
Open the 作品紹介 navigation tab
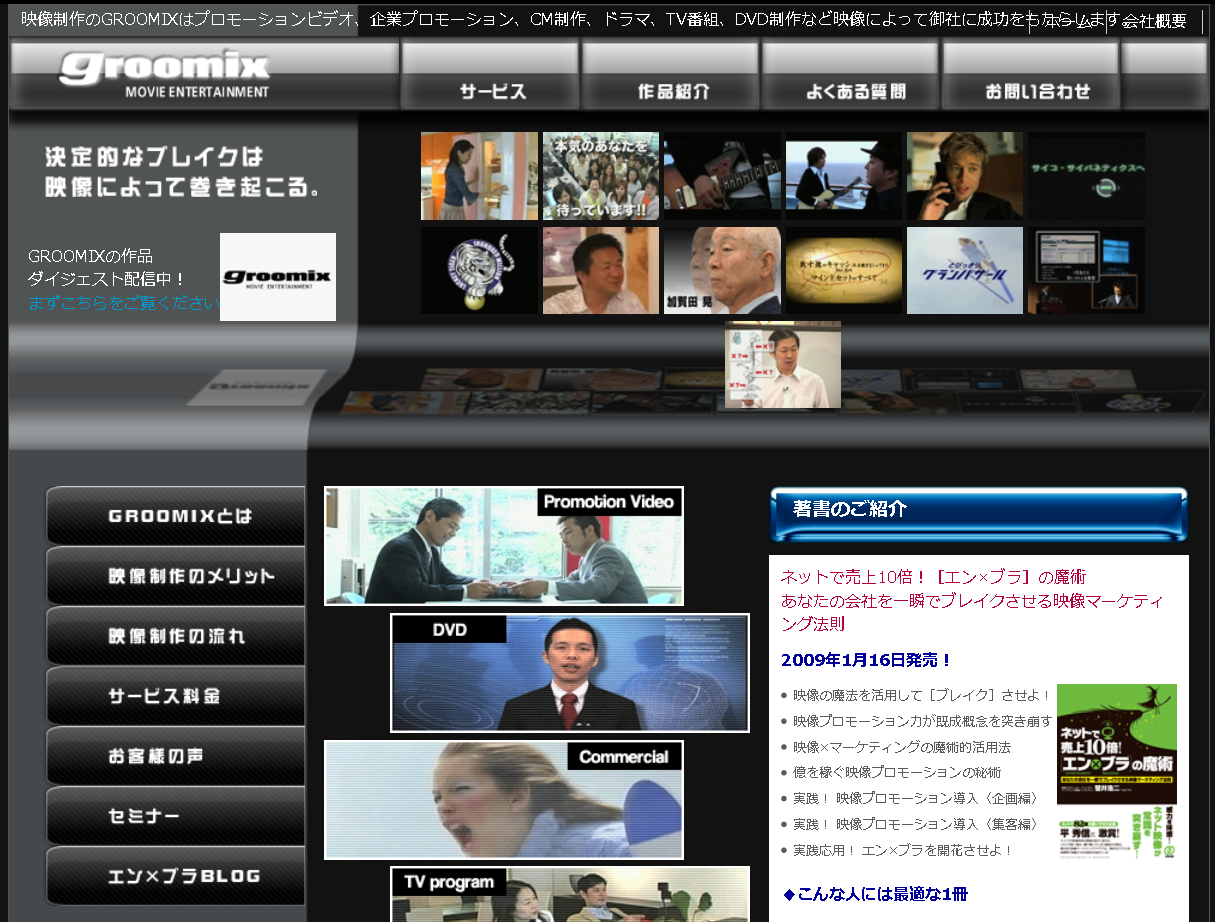(x=671, y=91)
